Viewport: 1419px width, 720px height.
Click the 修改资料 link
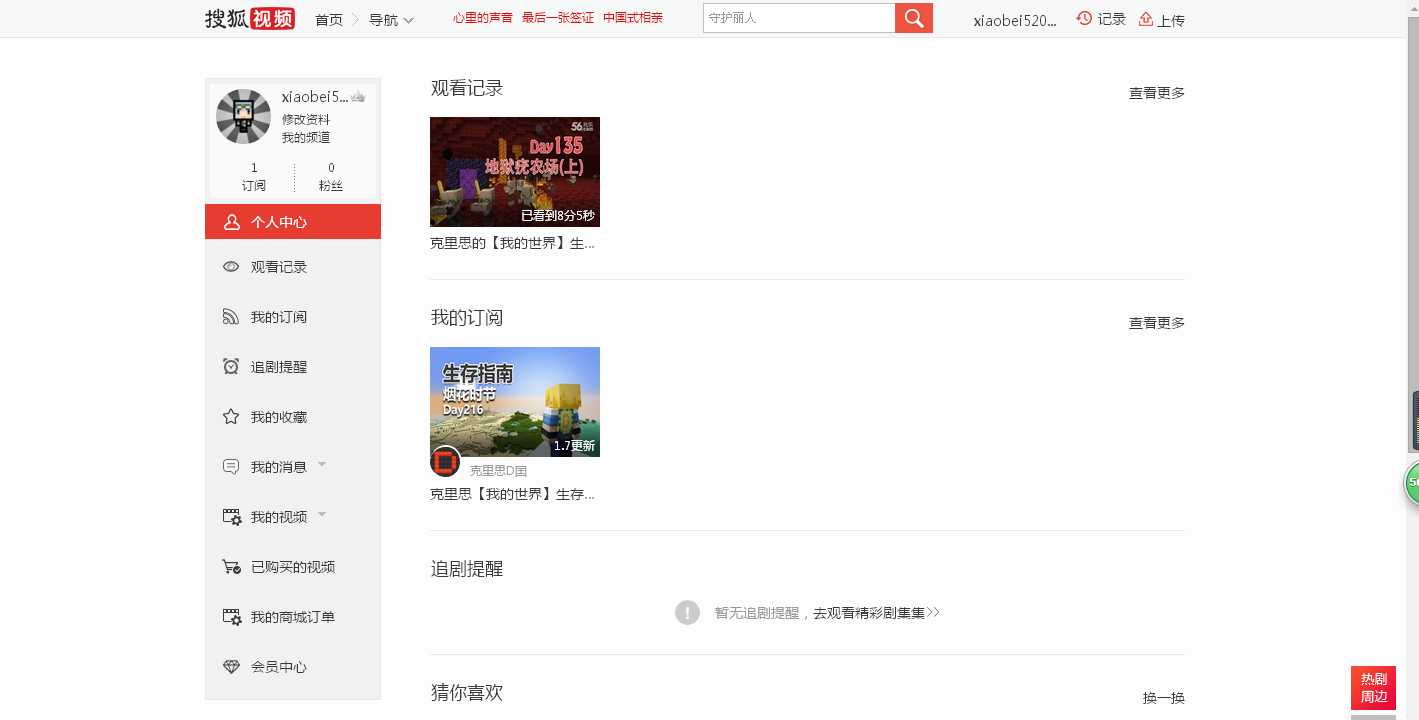click(306, 119)
